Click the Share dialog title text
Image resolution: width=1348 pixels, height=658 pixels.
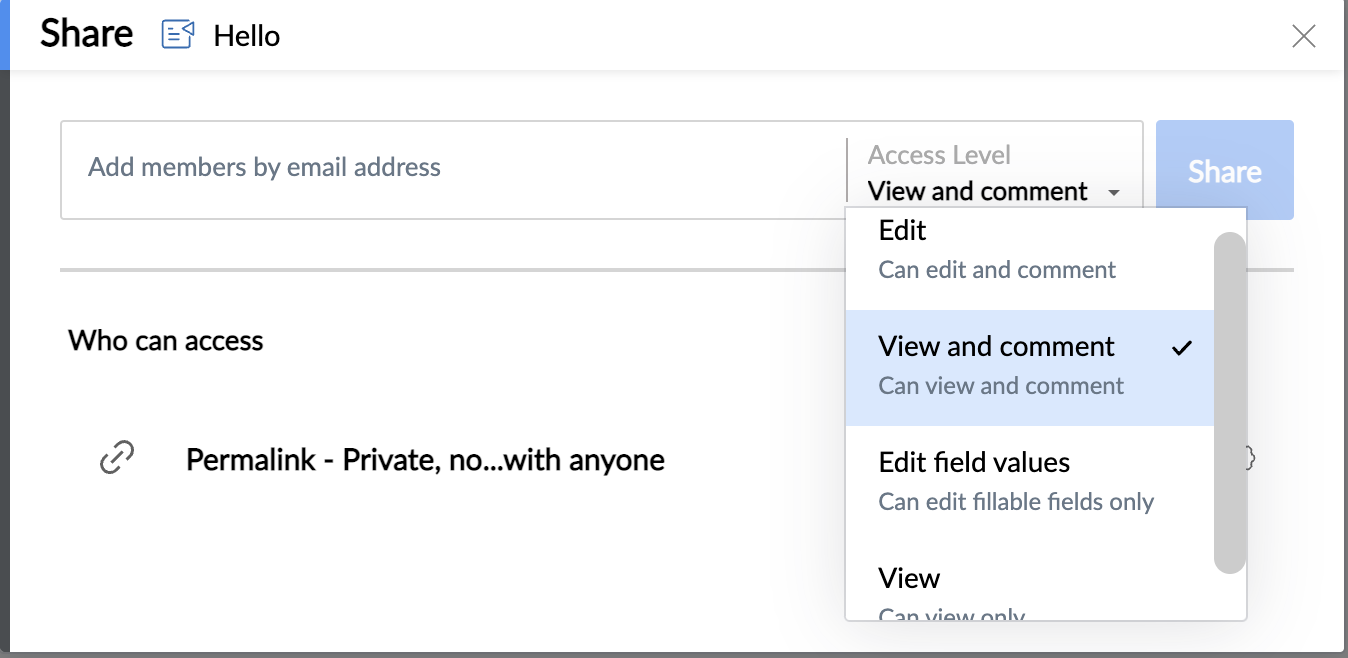click(x=86, y=34)
